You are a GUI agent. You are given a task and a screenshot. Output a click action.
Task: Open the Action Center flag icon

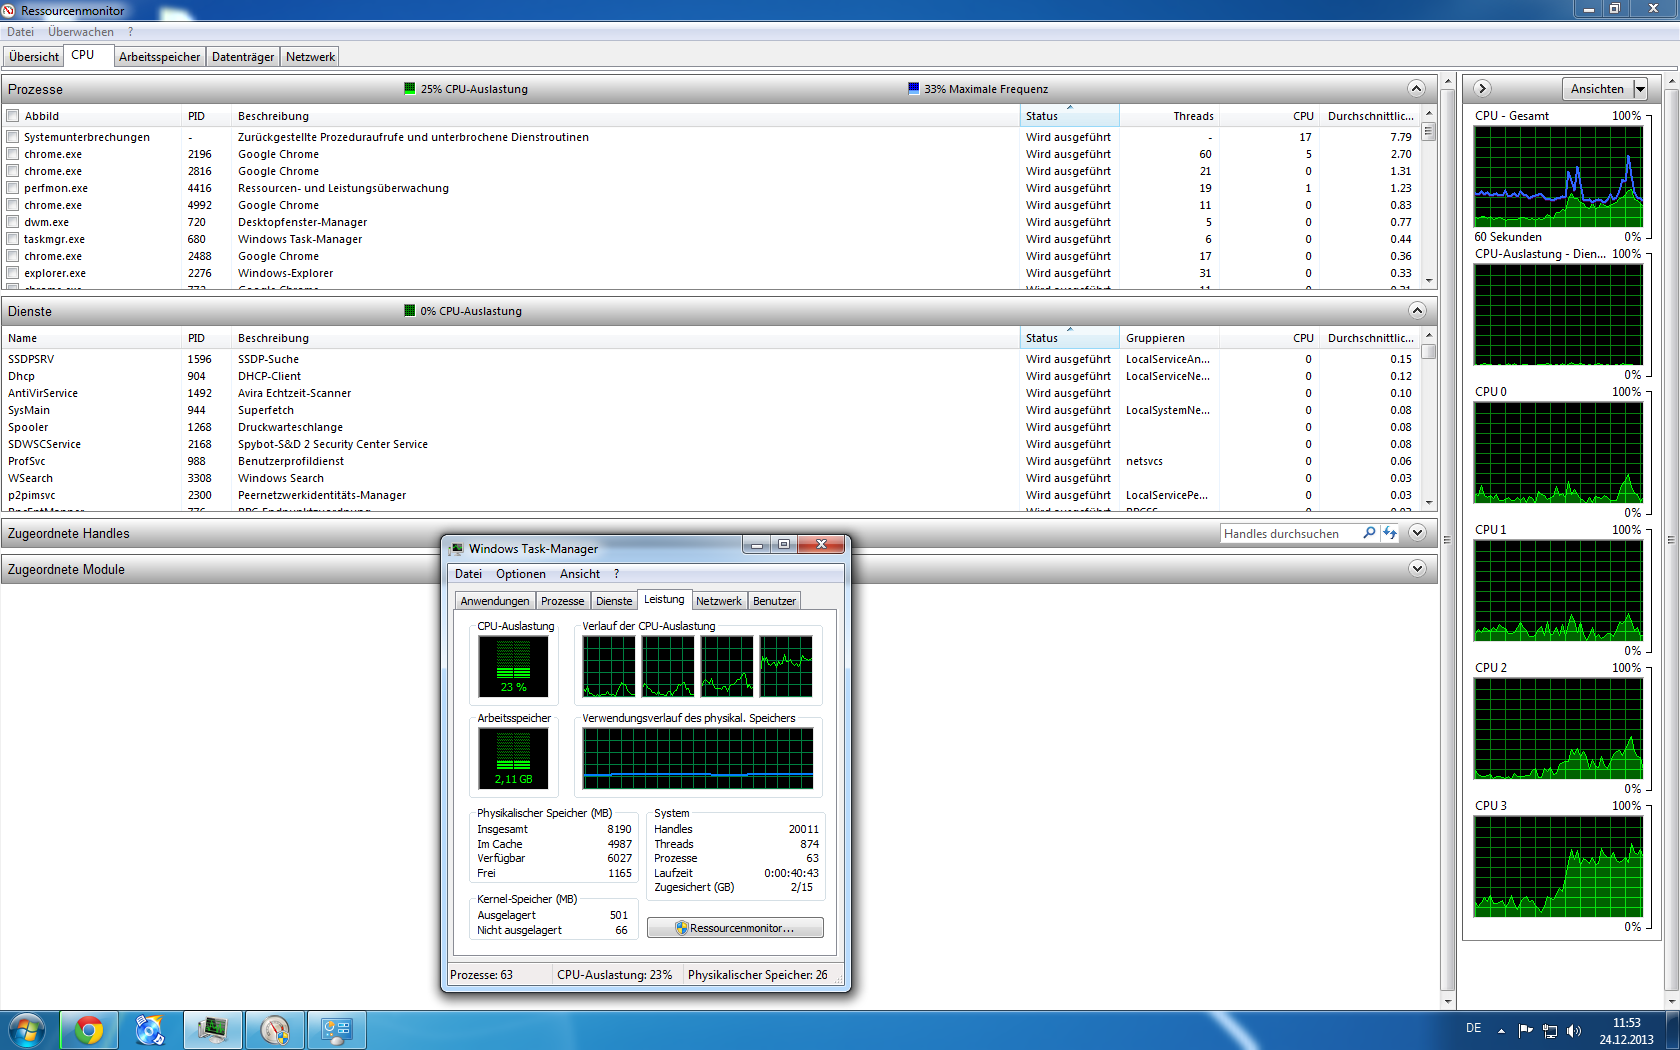coord(1525,1030)
